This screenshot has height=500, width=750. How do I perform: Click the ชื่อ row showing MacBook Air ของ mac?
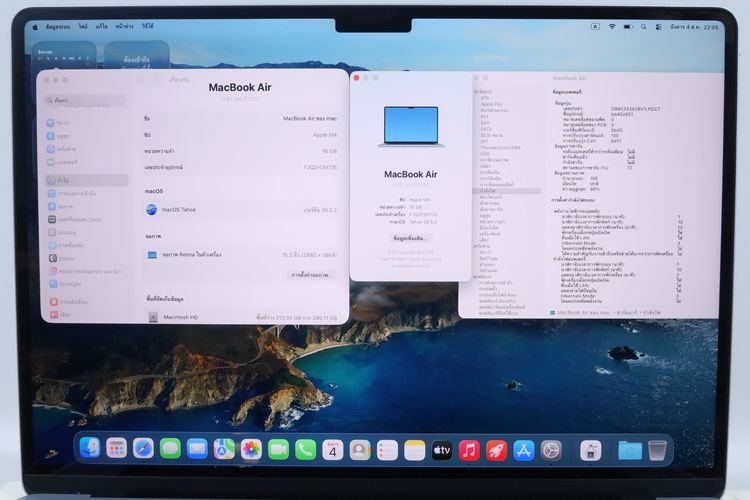(241, 118)
